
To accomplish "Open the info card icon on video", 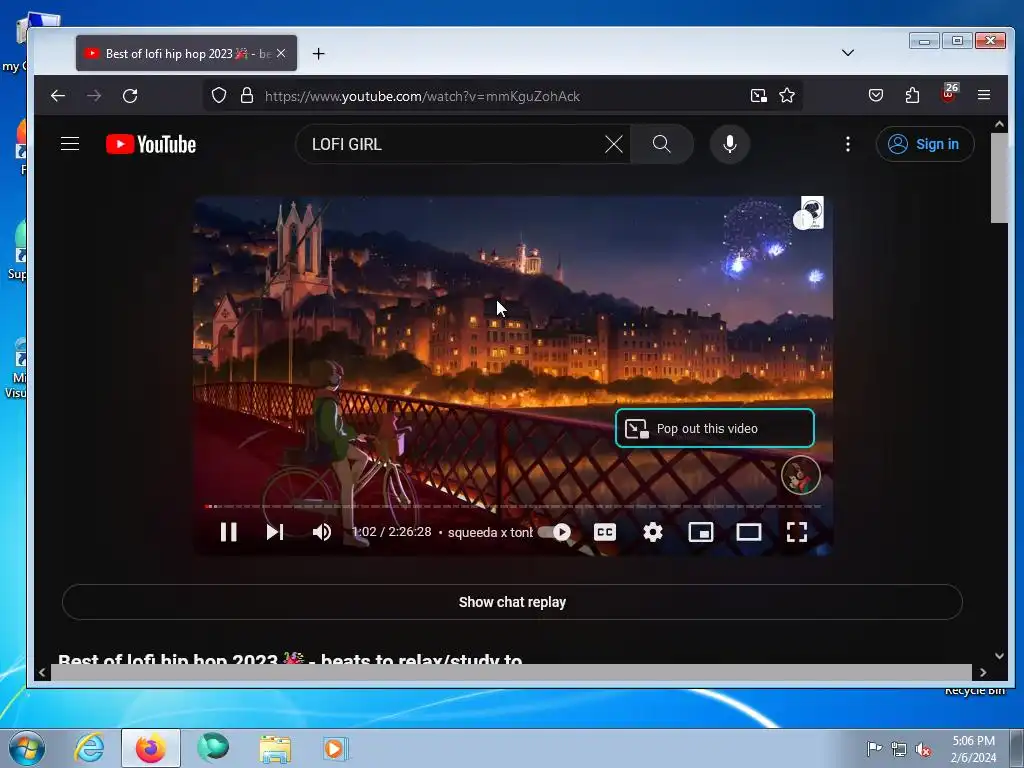I will tap(803, 220).
